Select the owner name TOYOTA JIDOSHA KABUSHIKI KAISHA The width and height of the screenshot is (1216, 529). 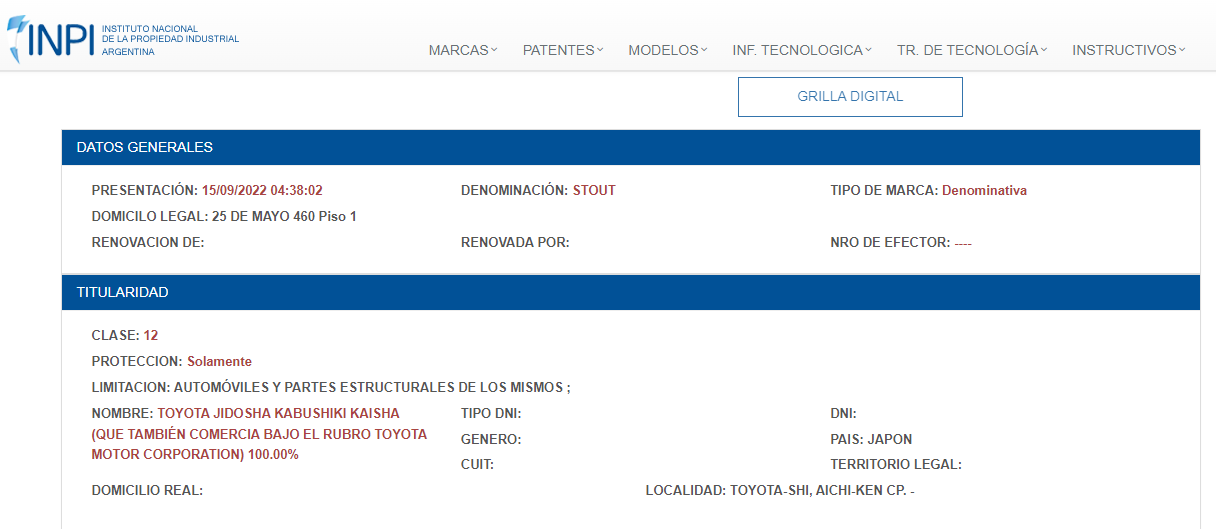[278, 413]
